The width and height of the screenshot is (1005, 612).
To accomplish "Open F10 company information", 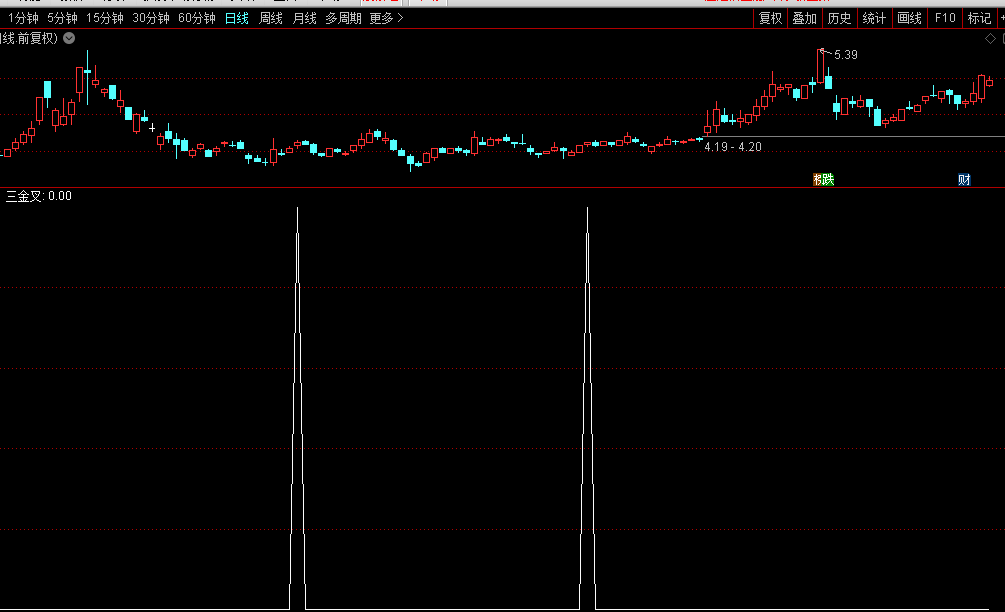I will click(x=944, y=18).
